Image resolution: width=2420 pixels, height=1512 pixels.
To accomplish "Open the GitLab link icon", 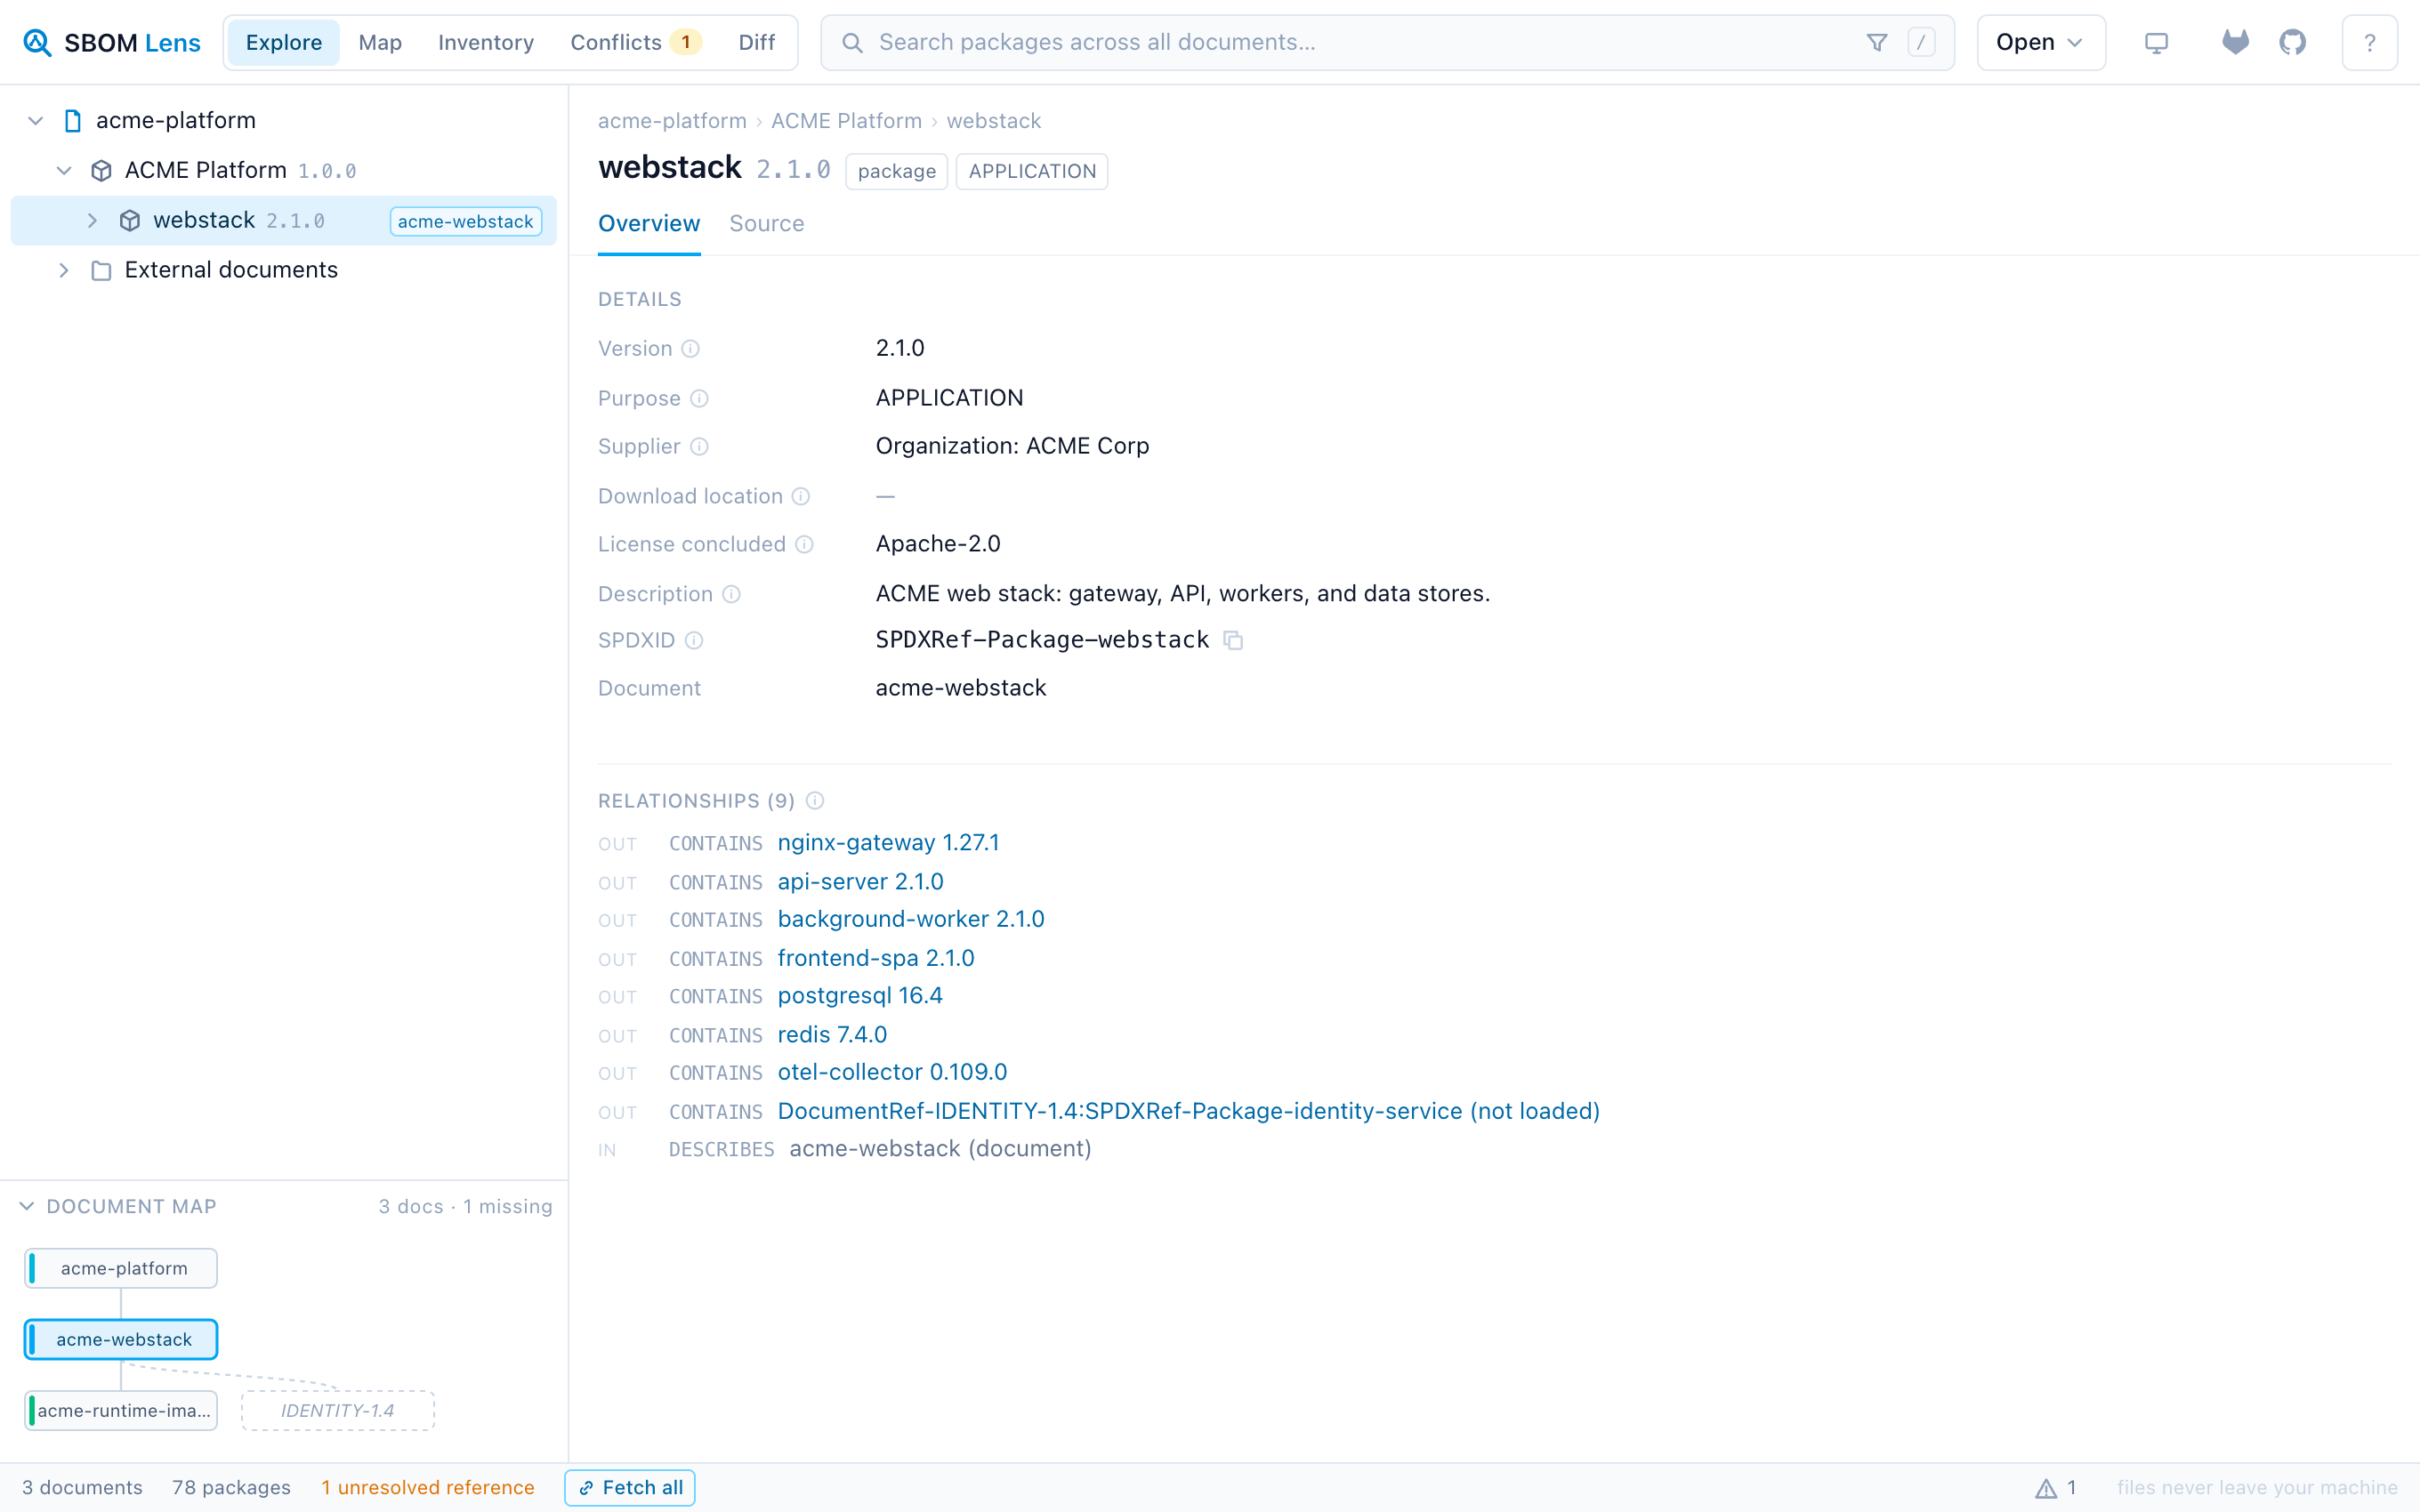I will [2235, 42].
